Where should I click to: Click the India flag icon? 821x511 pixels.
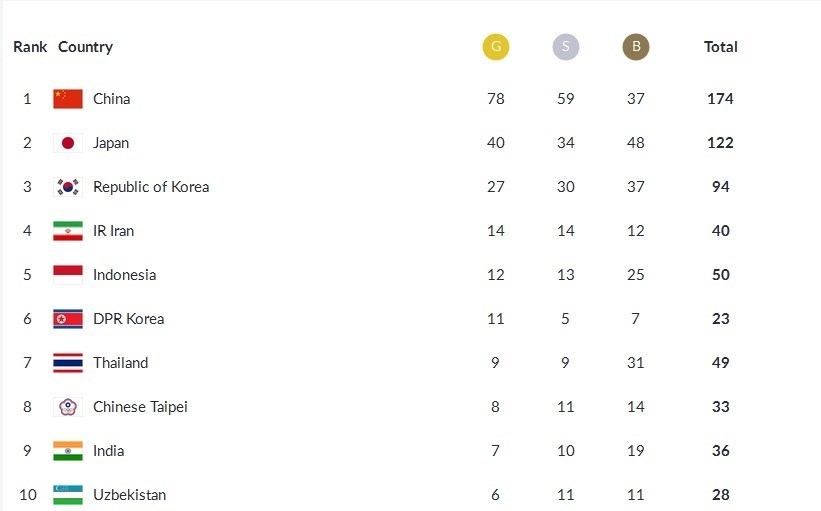point(68,451)
